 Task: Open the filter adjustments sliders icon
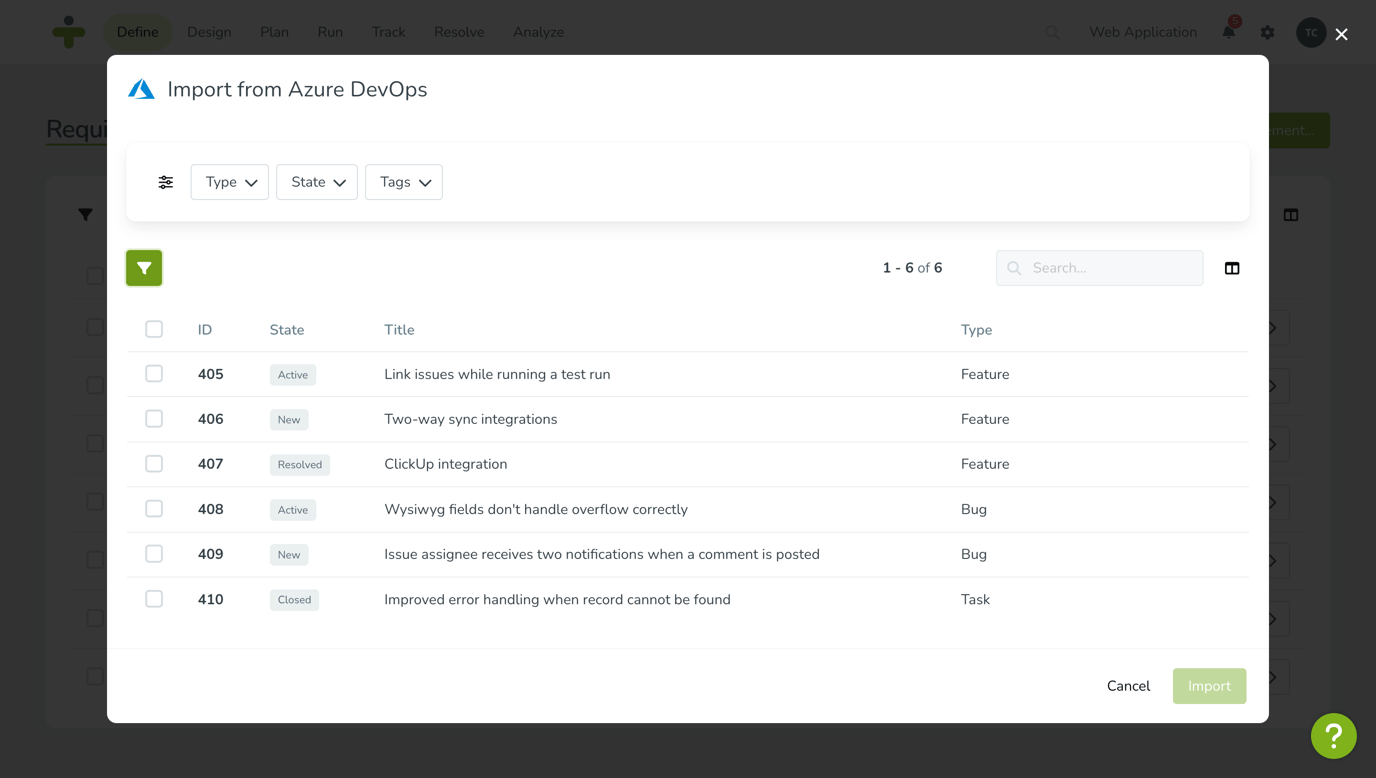click(165, 181)
